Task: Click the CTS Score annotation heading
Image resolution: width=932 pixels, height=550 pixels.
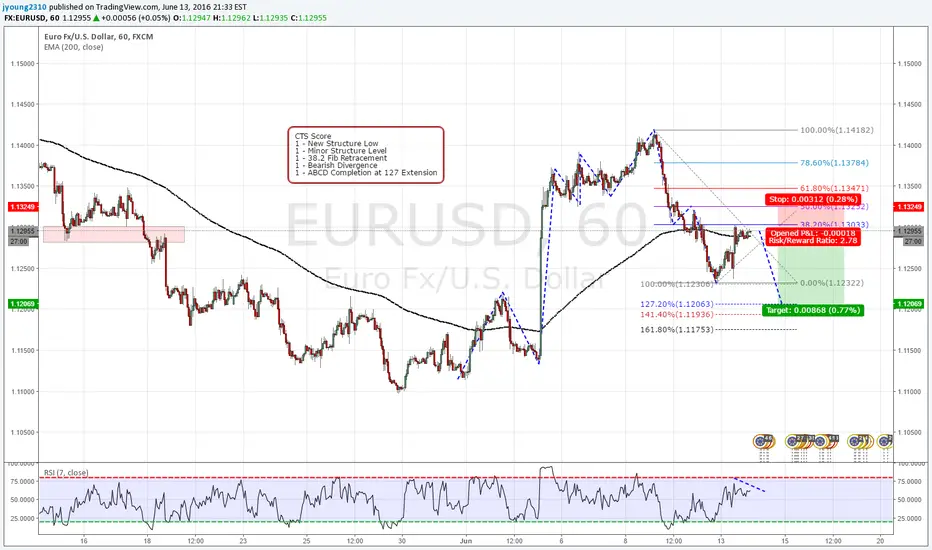Action: 313,136
